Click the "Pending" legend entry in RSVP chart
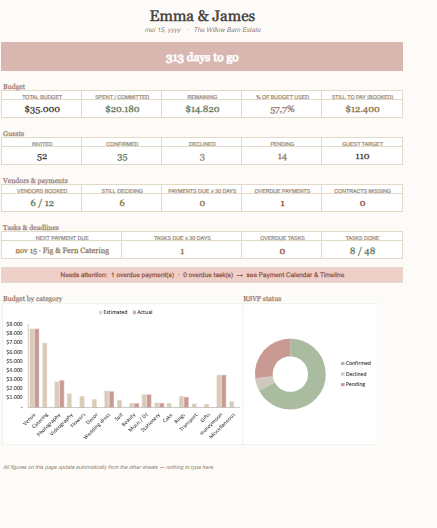This screenshot has width=437, height=528. 353,384
